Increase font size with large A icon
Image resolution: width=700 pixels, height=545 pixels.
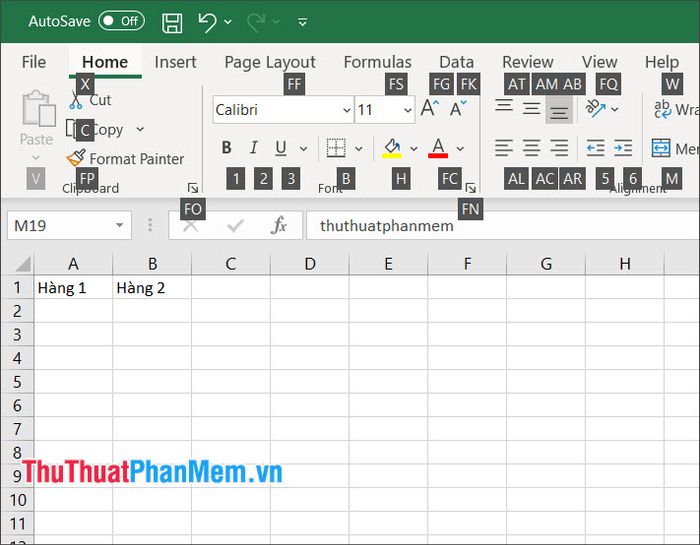coord(429,108)
